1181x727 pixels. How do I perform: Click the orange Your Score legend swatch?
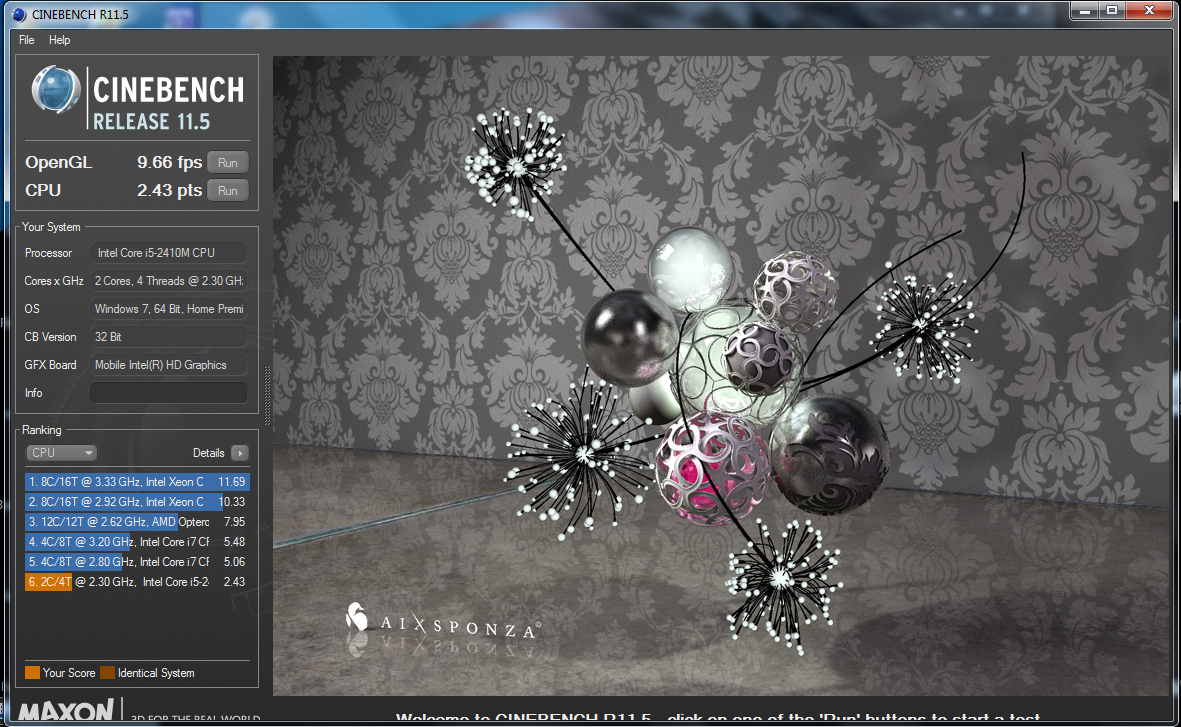[x=32, y=673]
